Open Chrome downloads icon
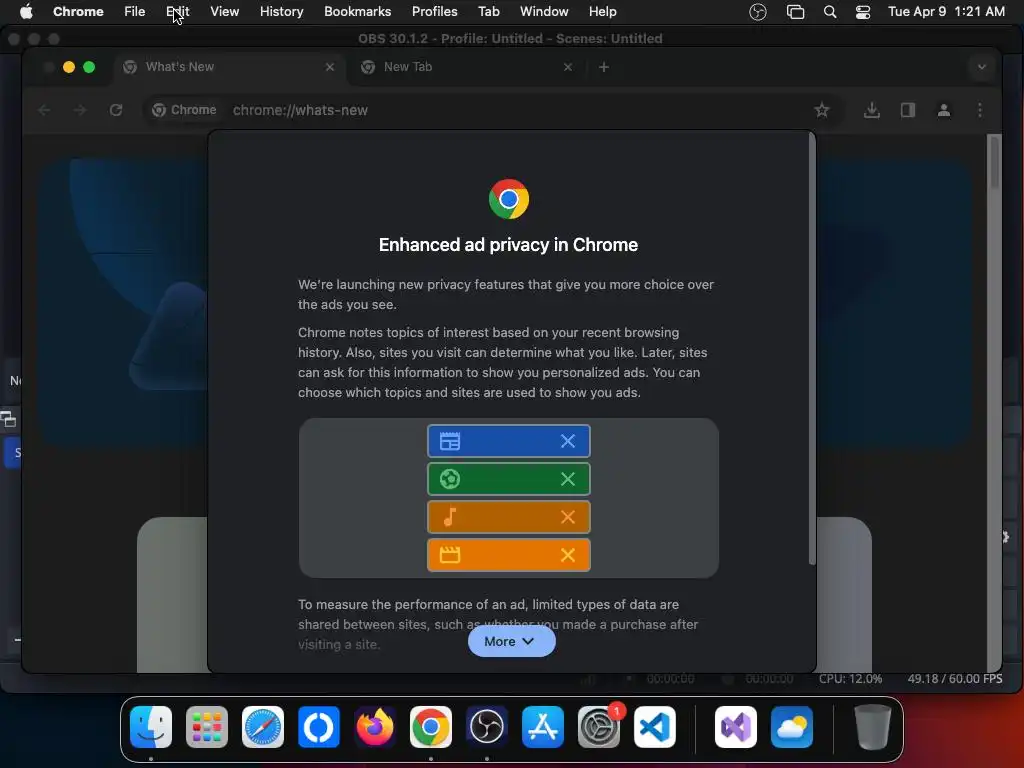 [x=871, y=110]
